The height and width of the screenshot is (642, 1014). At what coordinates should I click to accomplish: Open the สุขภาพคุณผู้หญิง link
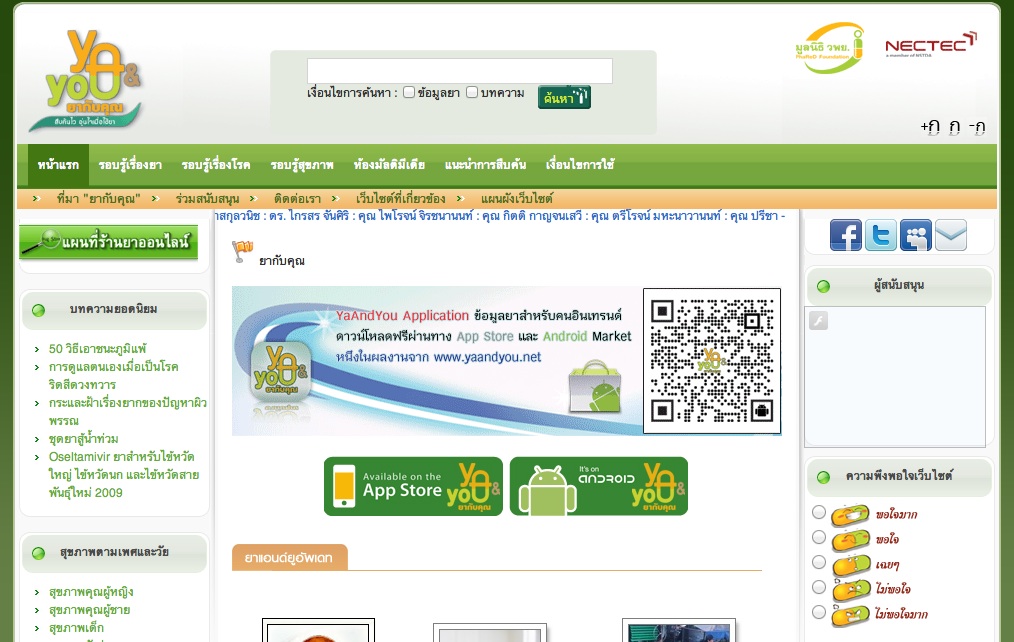click(91, 592)
